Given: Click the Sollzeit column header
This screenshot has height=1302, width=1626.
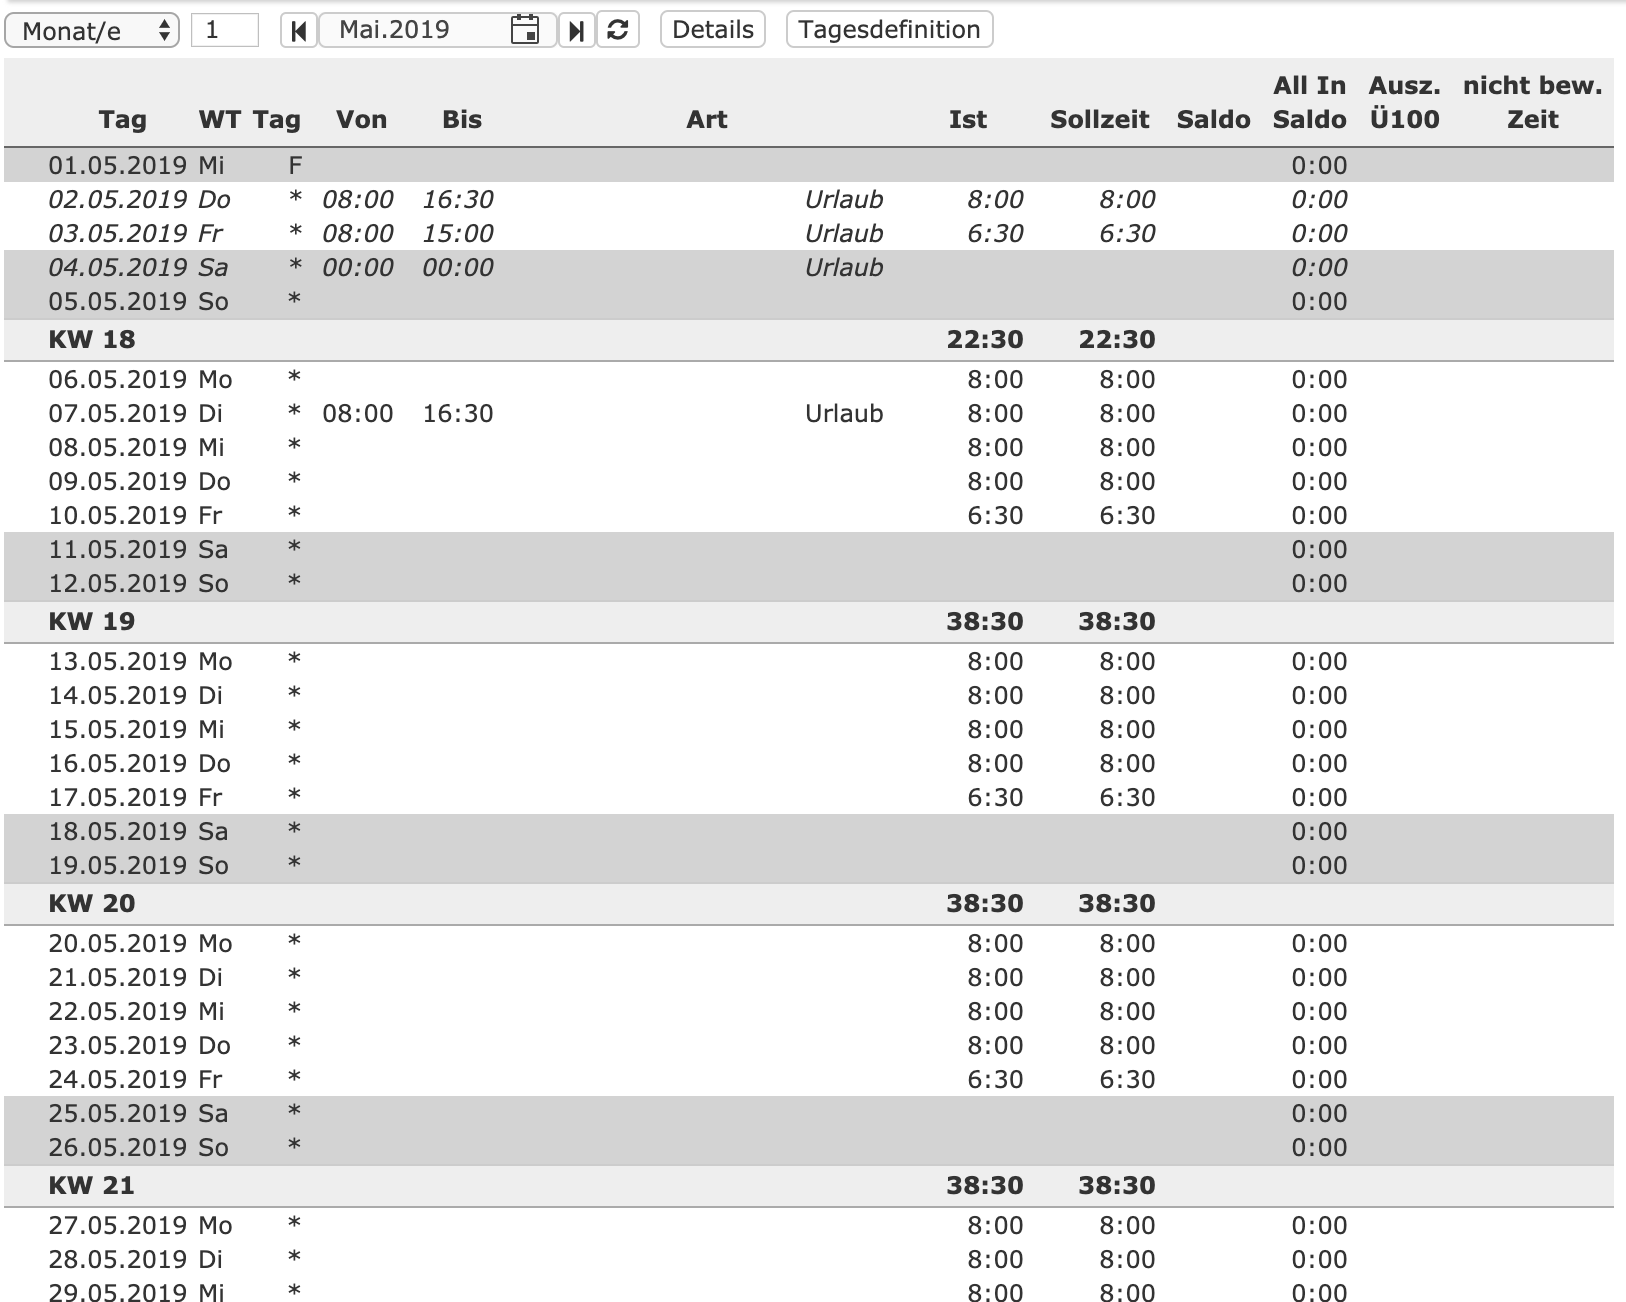Looking at the screenshot, I should click(x=1099, y=119).
